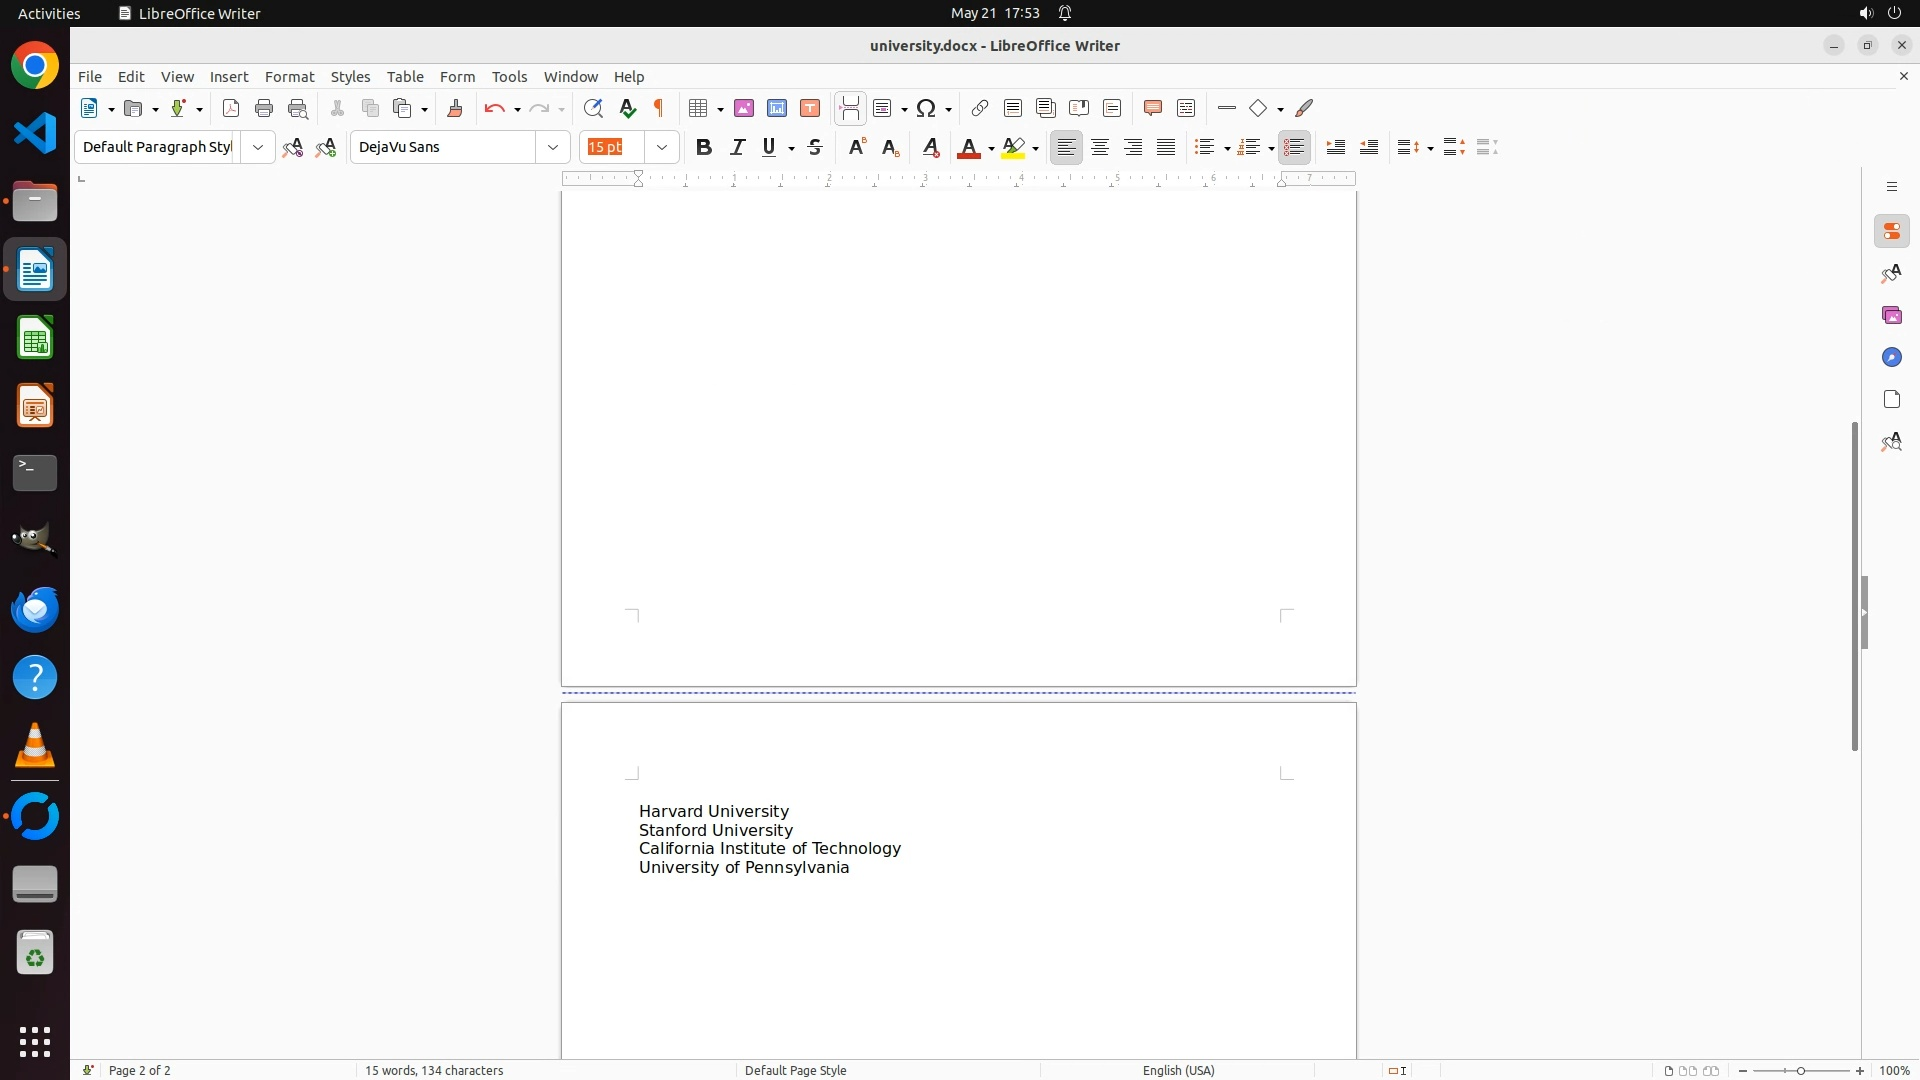1920x1080 pixels.
Task: Click the Export as PDF icon
Action: coord(231,109)
